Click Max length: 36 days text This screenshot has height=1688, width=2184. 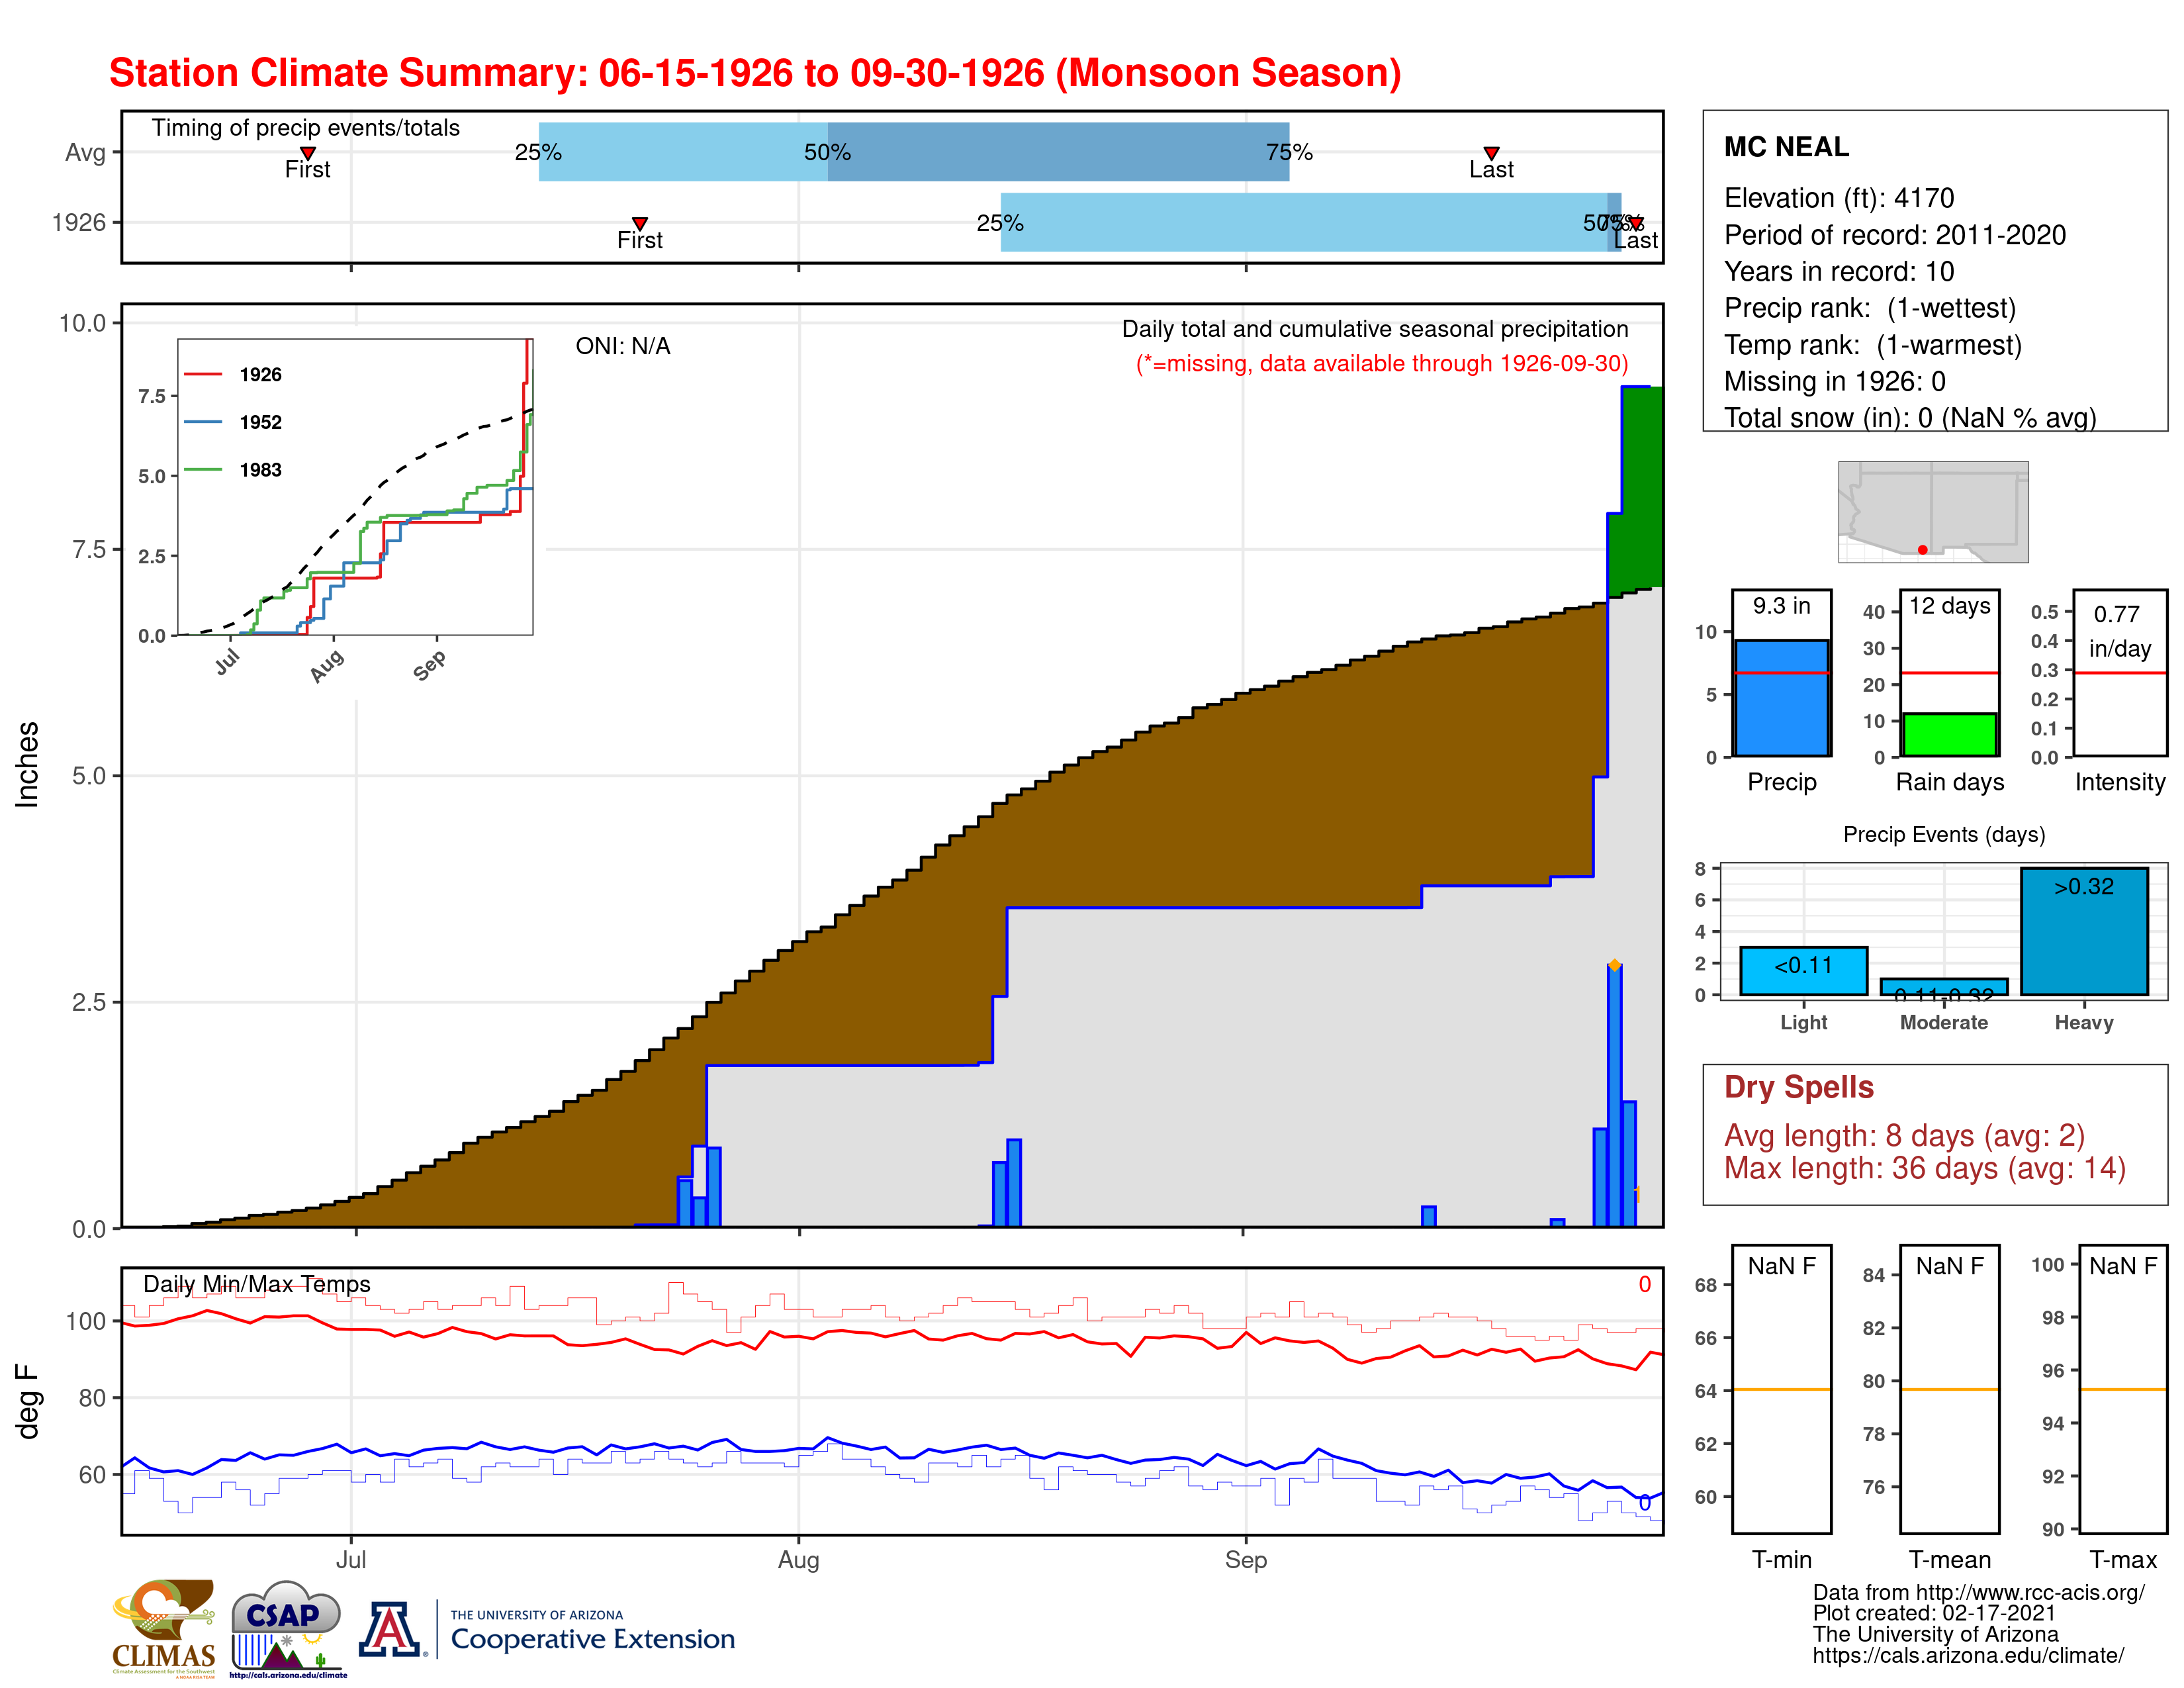coord(1924,1168)
